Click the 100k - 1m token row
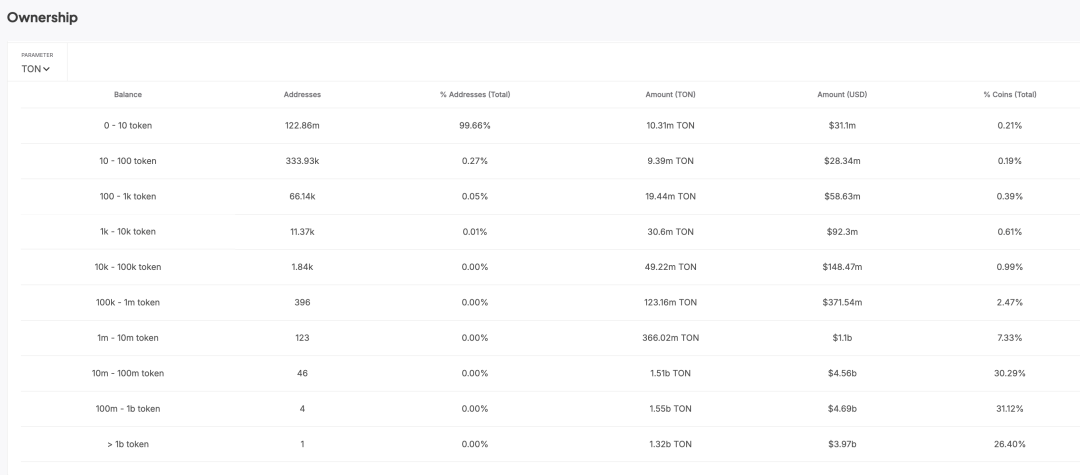1080x475 pixels. [127, 302]
